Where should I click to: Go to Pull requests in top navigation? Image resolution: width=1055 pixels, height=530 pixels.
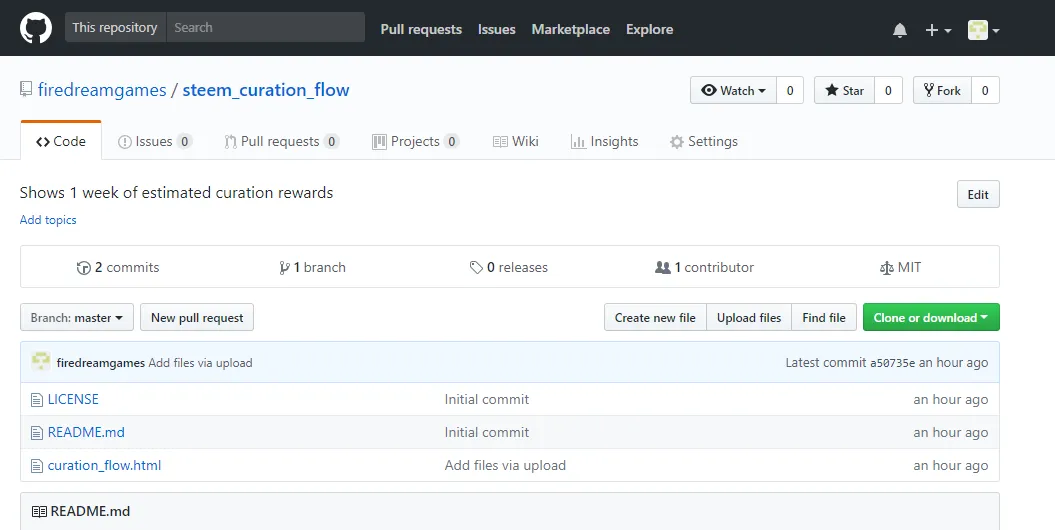[x=421, y=30]
